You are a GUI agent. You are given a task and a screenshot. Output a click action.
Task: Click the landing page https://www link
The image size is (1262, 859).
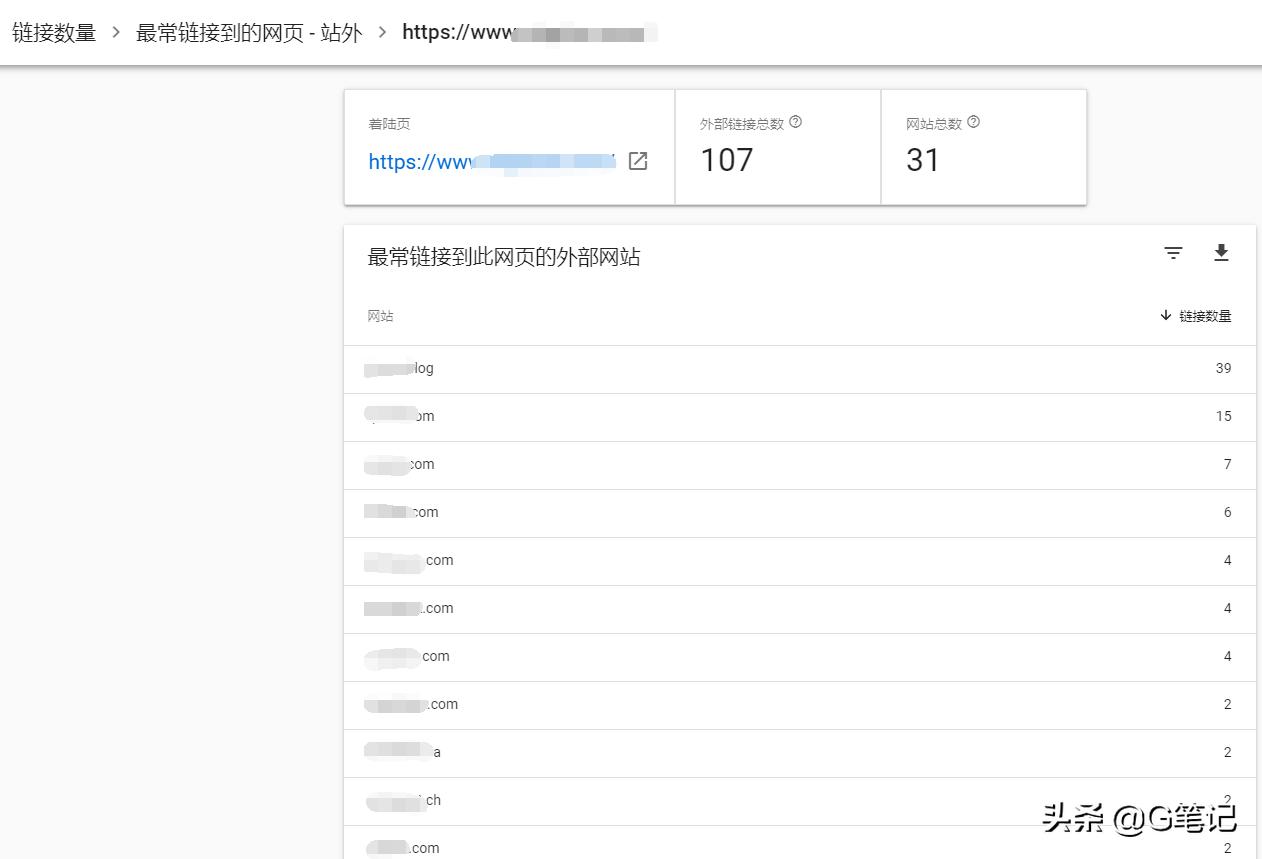pyautogui.click(x=492, y=162)
